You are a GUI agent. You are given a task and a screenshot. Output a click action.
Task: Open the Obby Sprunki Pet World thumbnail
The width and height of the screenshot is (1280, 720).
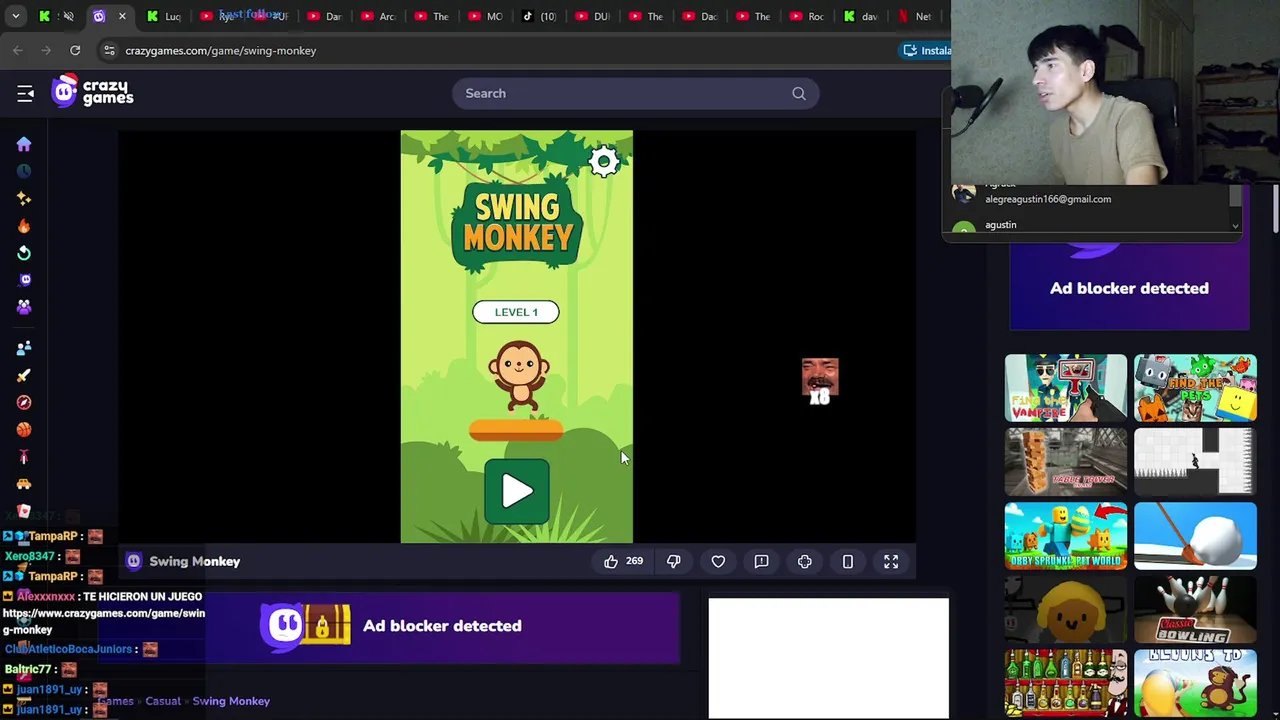coord(1066,535)
